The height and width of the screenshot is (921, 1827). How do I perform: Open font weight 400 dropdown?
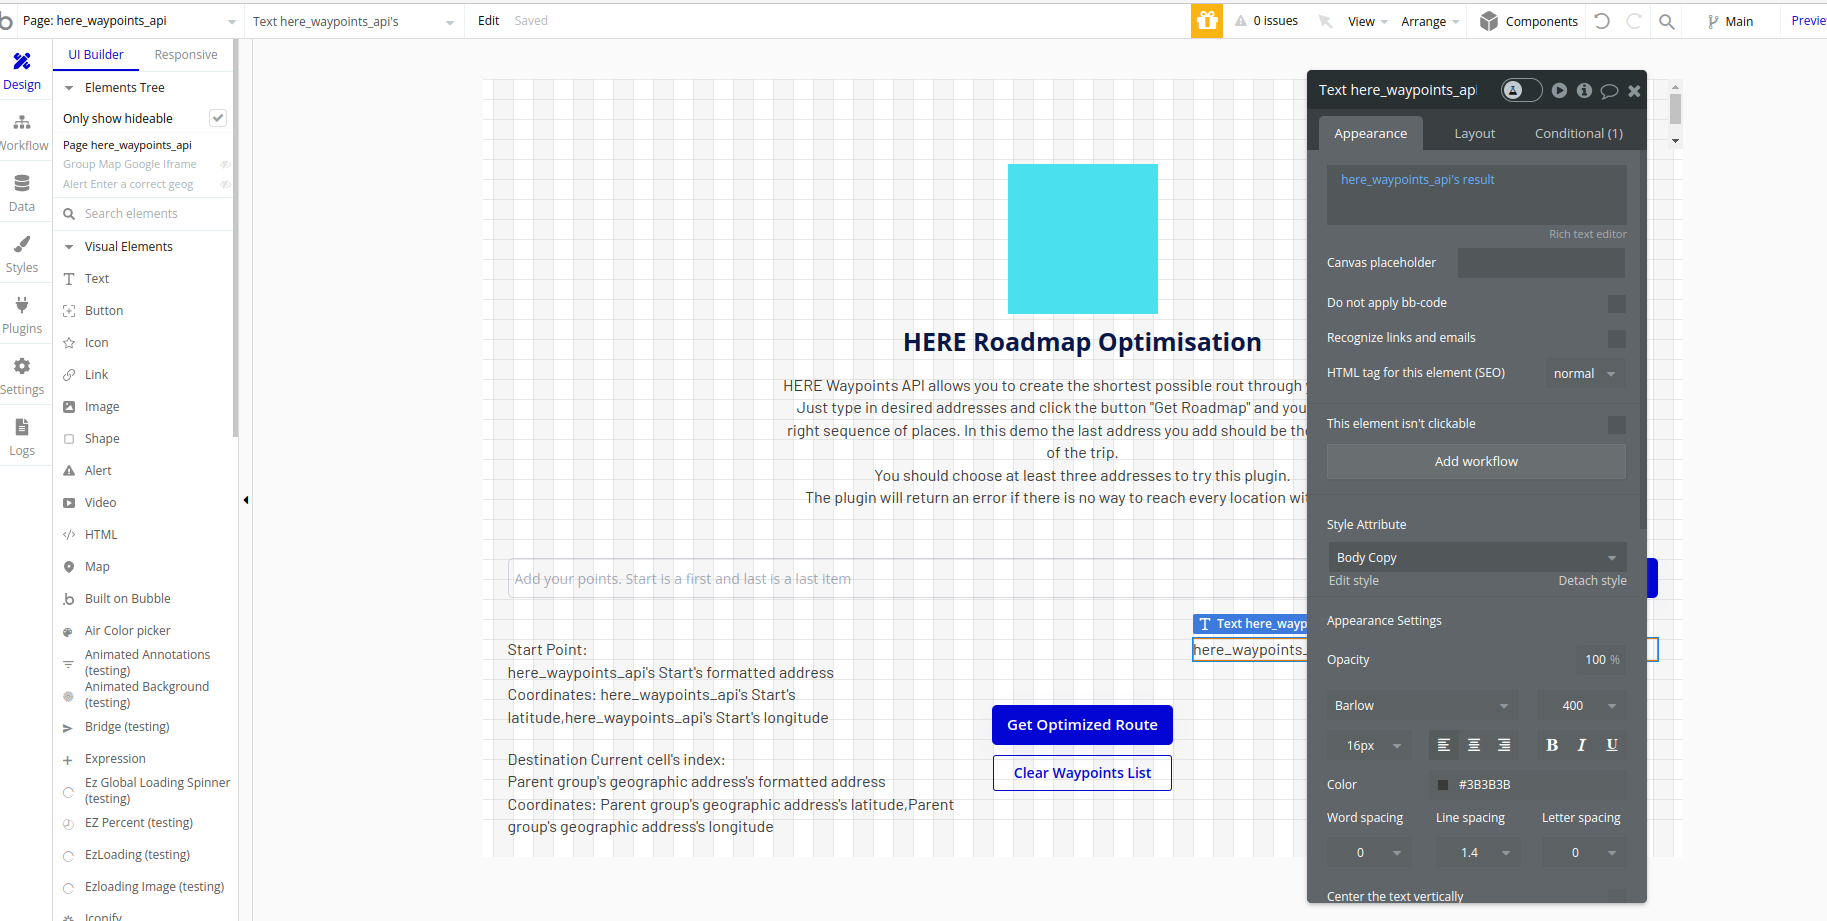(1581, 705)
